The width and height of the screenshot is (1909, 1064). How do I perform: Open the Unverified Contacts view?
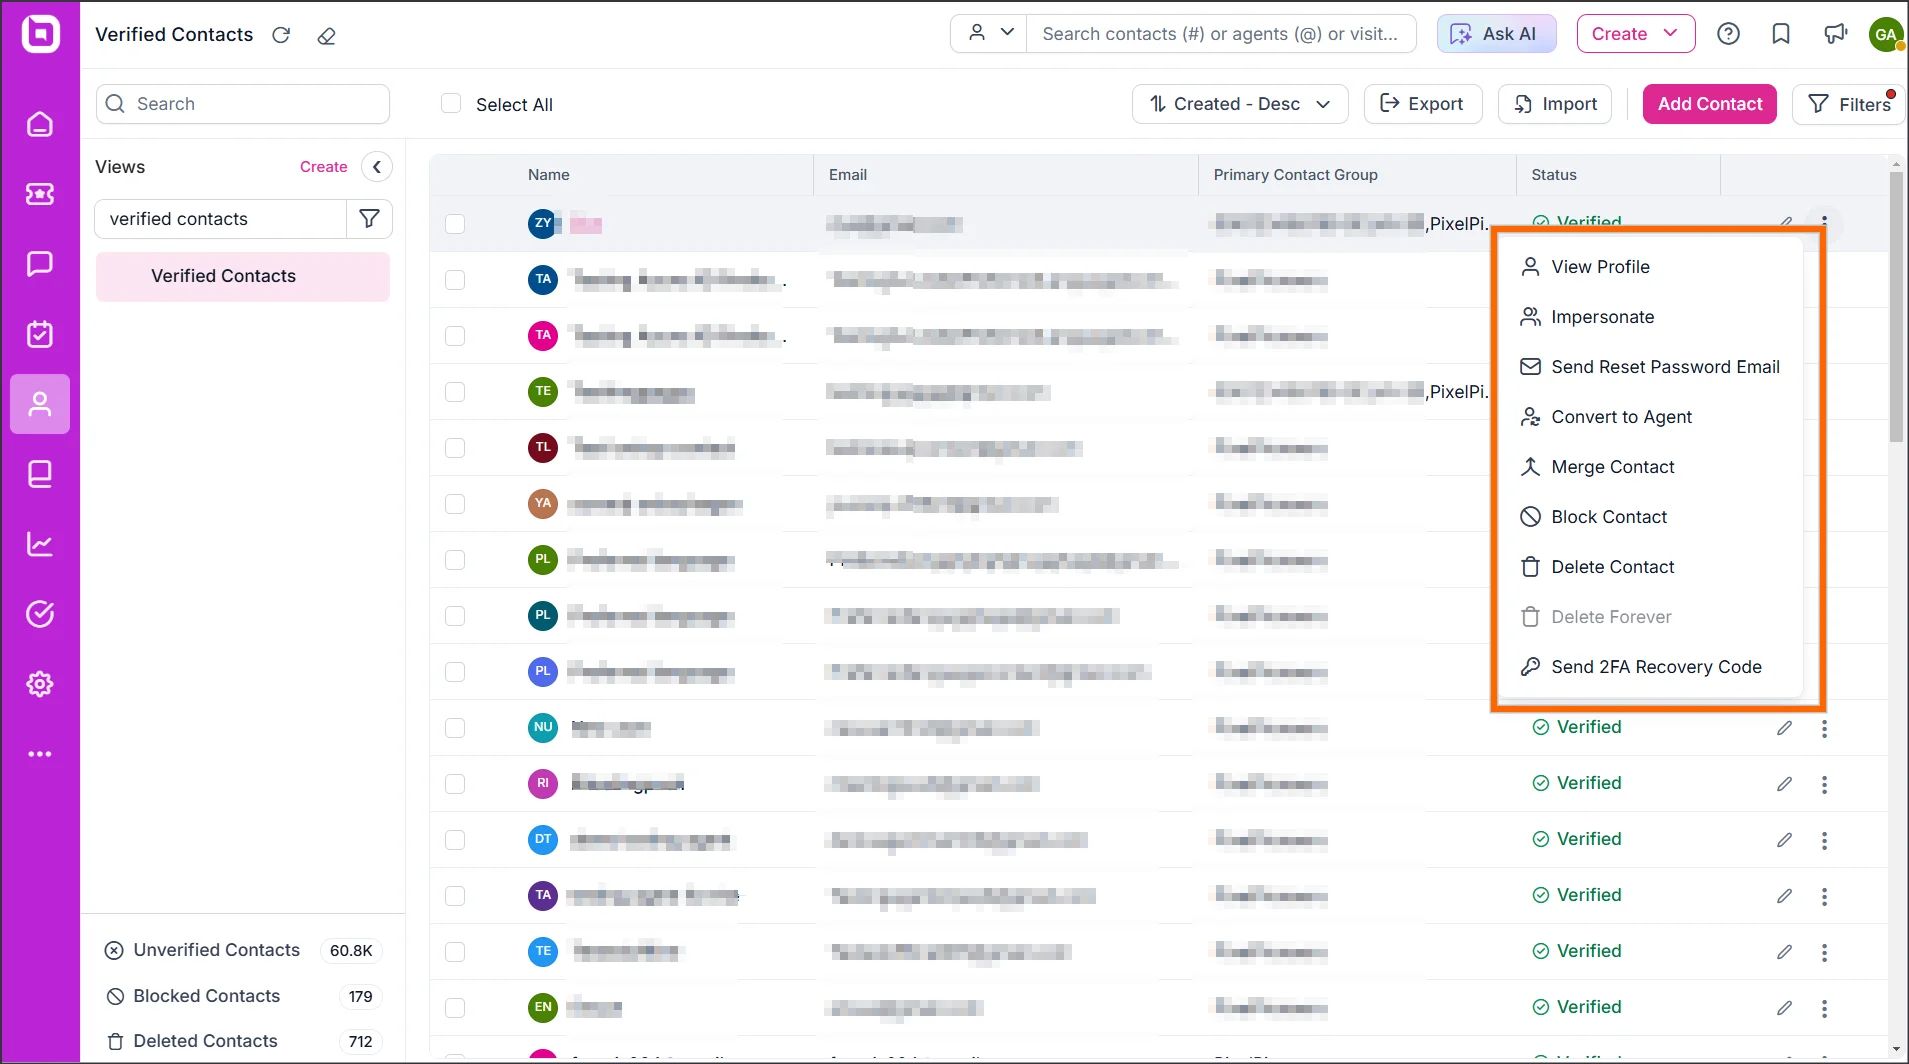pyautogui.click(x=243, y=950)
